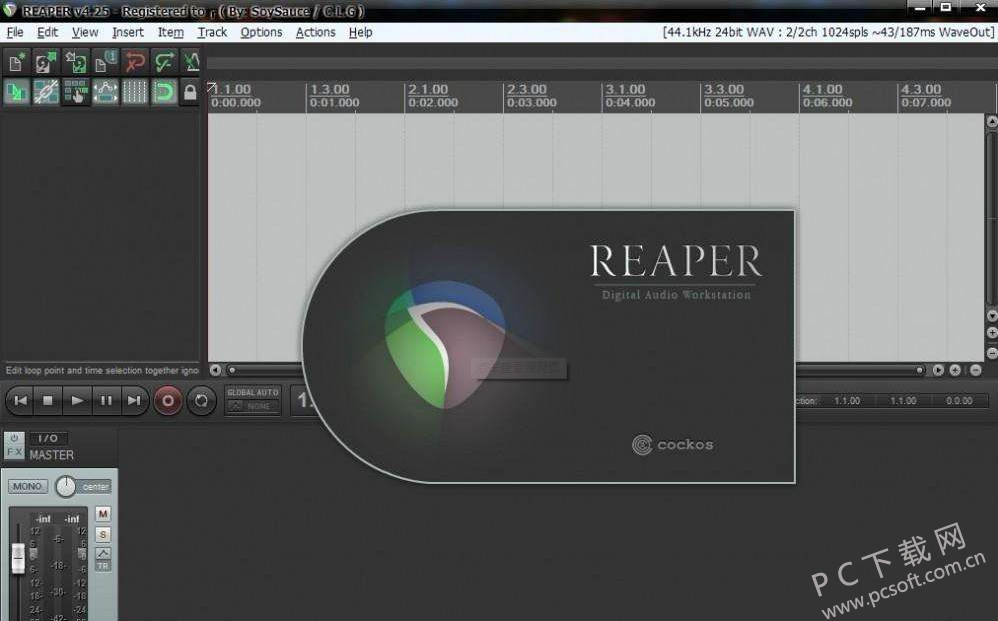Click the REAPER splash screen logo
This screenshot has height=621, width=998.
coord(446,344)
